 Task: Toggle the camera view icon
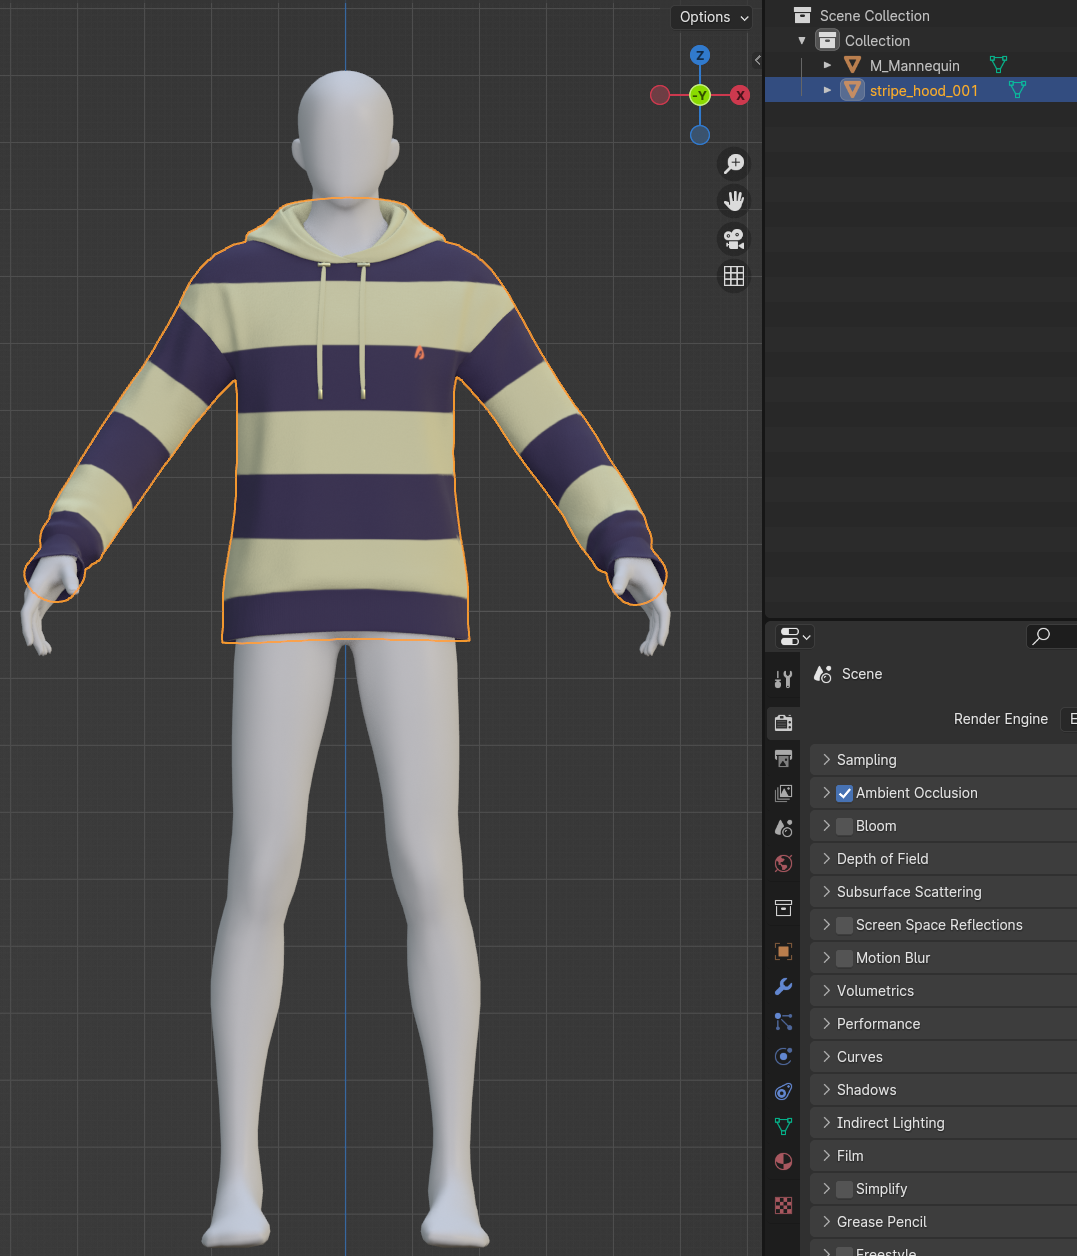tap(734, 239)
